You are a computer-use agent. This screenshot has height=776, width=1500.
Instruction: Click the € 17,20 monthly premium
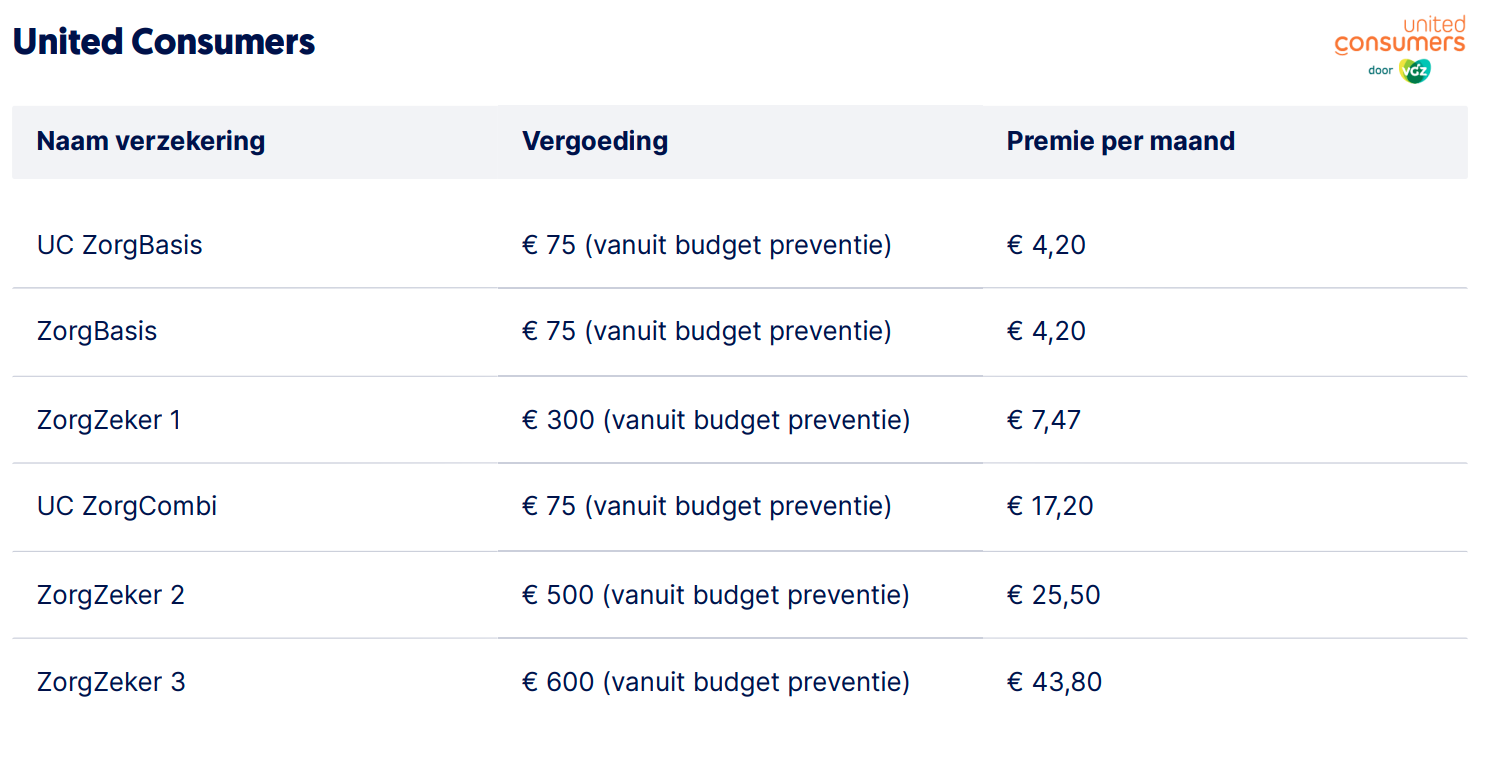coord(1050,506)
